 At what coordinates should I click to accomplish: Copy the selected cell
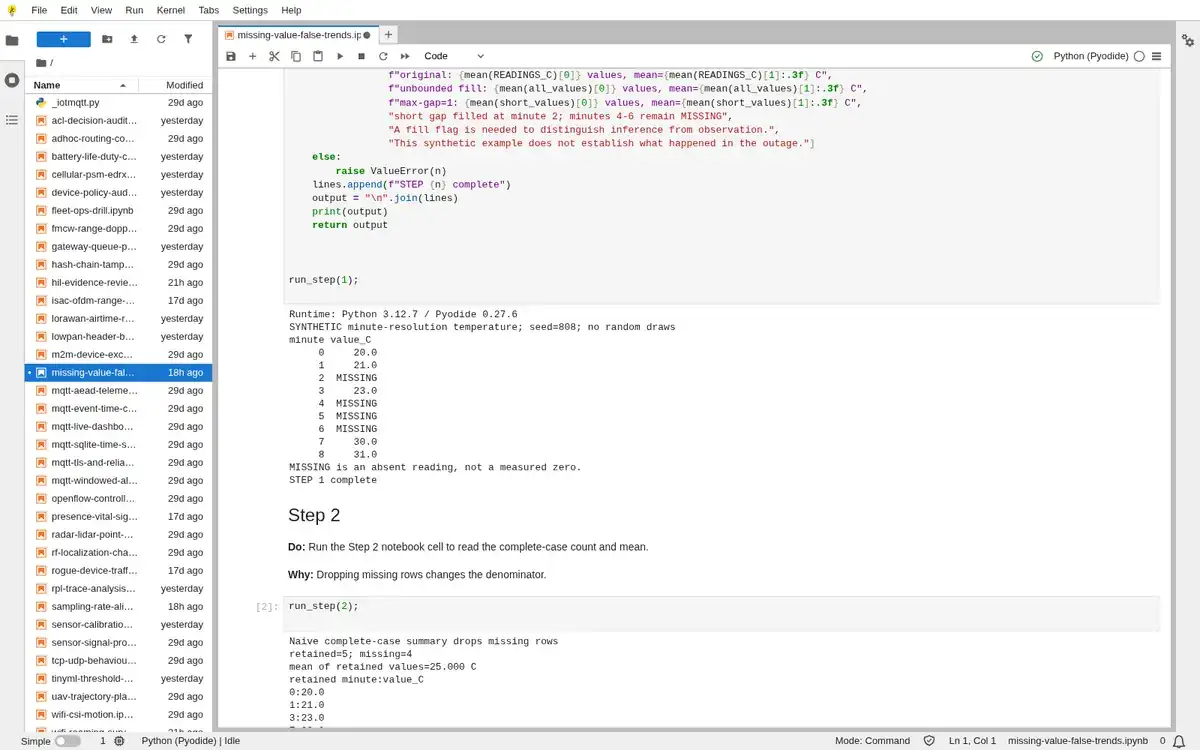tap(296, 56)
